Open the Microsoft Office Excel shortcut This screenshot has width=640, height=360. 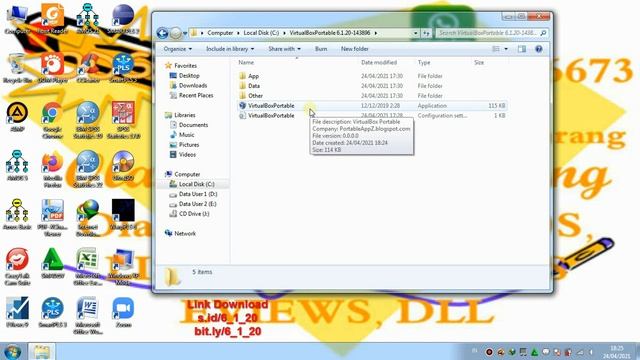87,267
